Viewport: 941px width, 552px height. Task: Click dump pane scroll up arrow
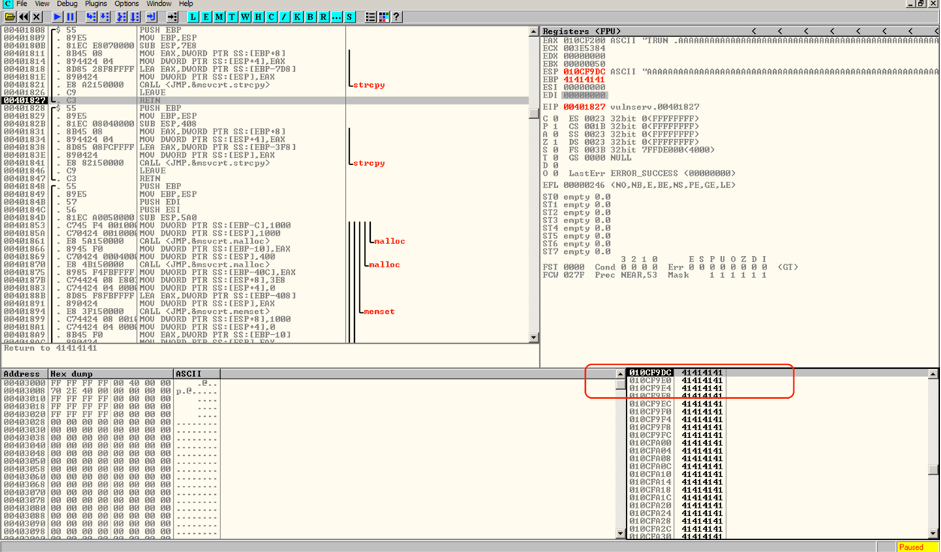(621, 374)
